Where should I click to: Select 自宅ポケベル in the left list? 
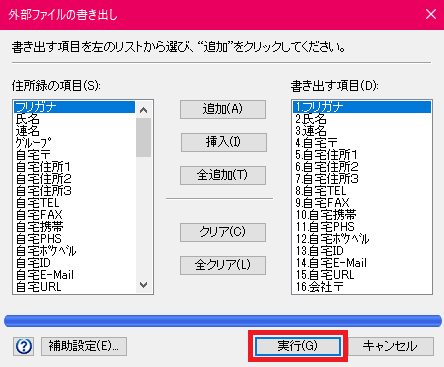click(x=75, y=251)
